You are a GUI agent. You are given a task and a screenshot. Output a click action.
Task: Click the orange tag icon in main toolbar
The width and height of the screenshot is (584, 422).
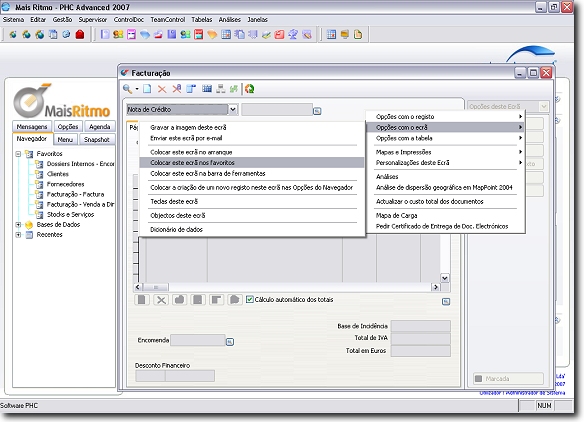pyautogui.click(x=212, y=35)
